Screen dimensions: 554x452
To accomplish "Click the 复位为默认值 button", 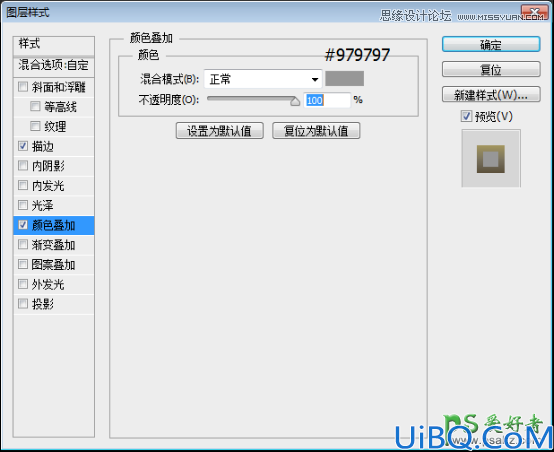I will [316, 131].
